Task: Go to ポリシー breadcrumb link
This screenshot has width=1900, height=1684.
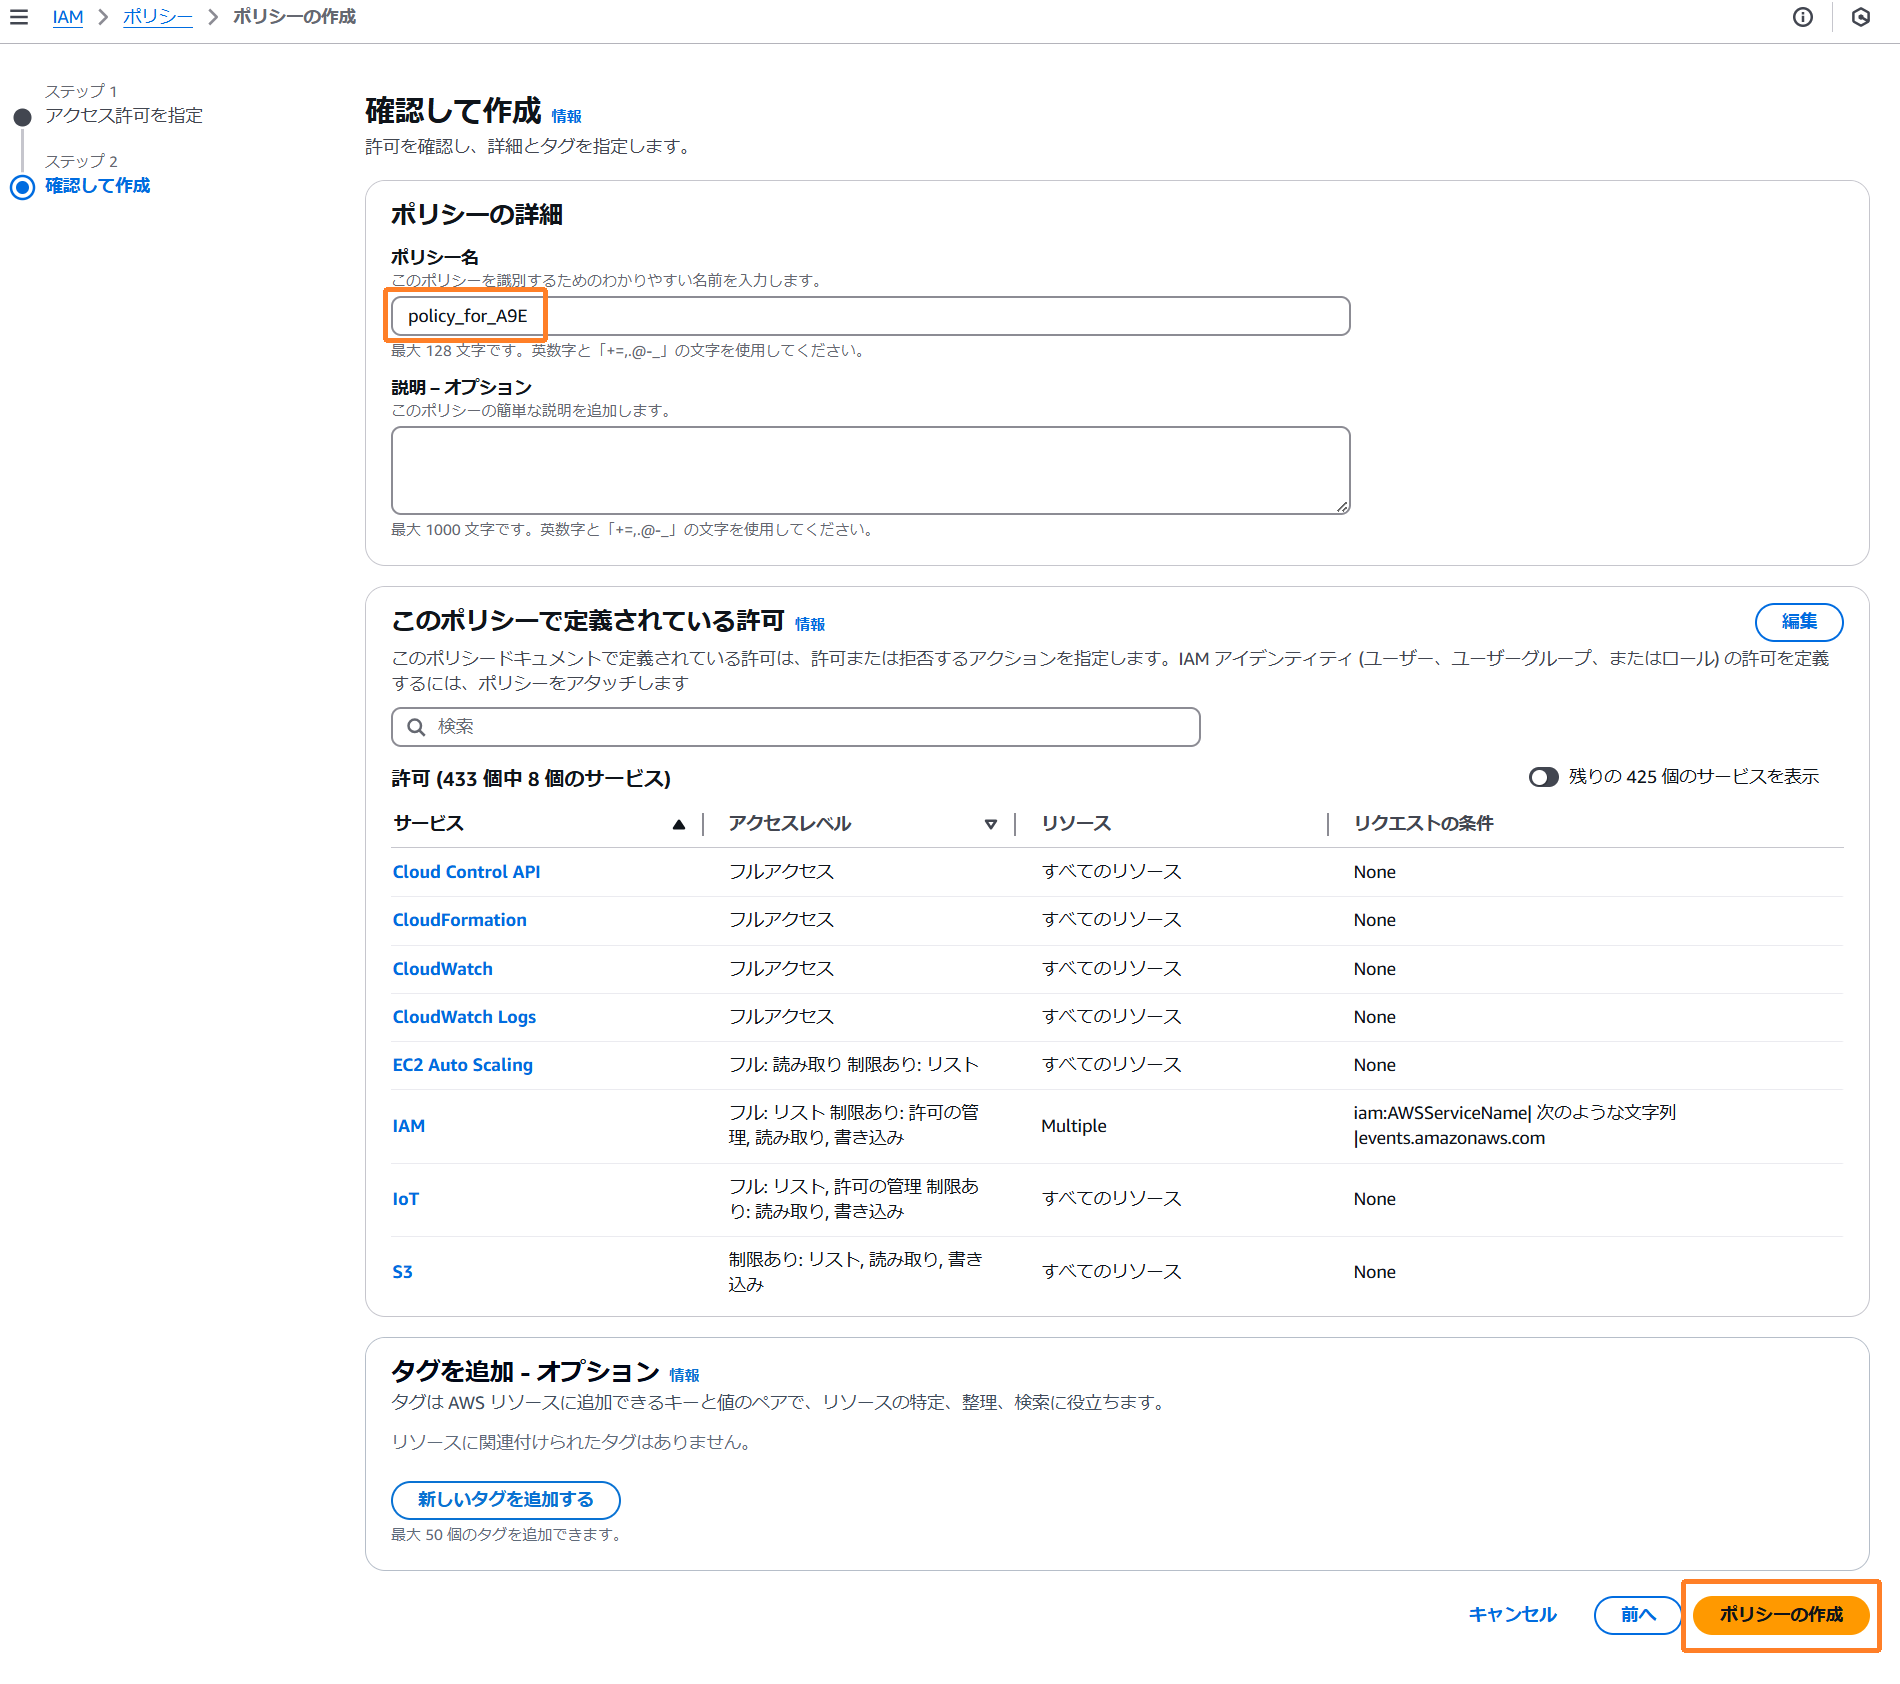Action: [157, 17]
